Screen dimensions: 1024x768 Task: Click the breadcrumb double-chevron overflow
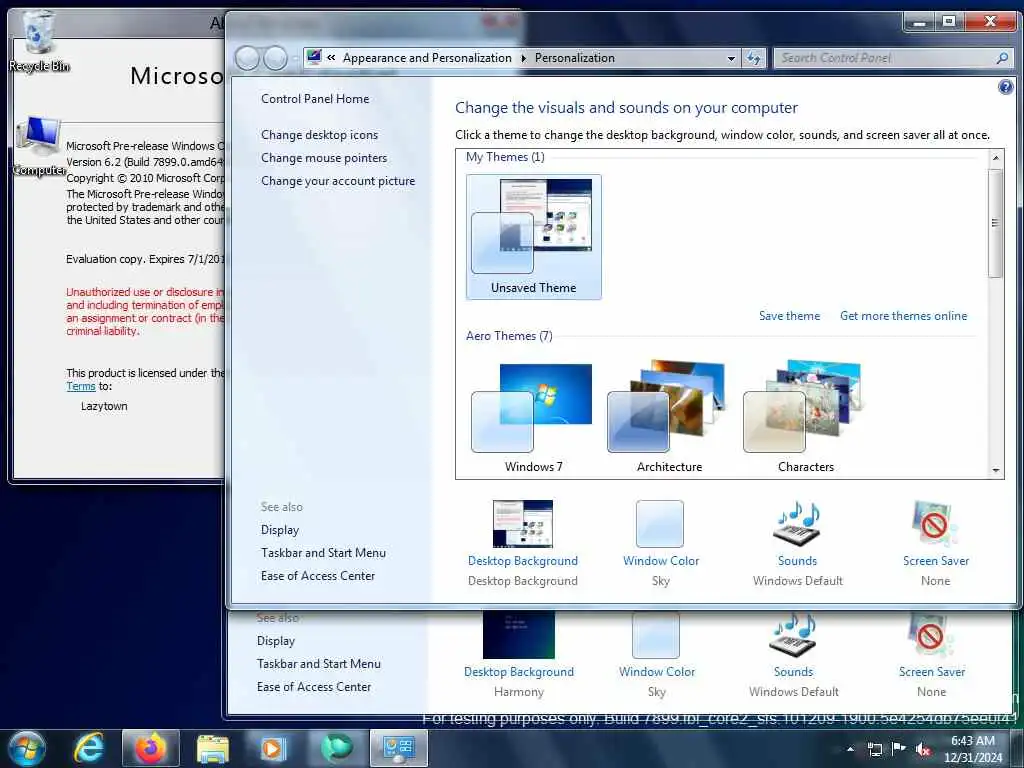(x=331, y=57)
